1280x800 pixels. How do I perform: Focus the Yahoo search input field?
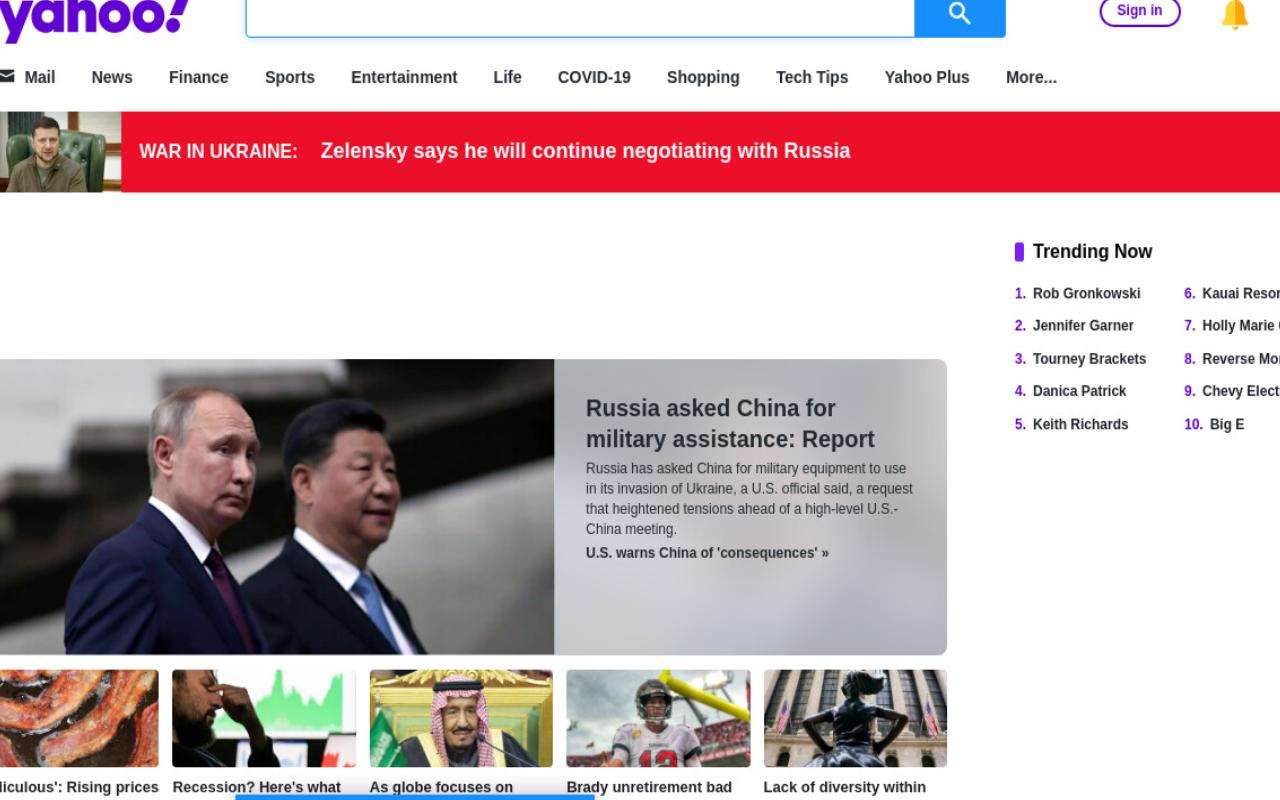580,17
